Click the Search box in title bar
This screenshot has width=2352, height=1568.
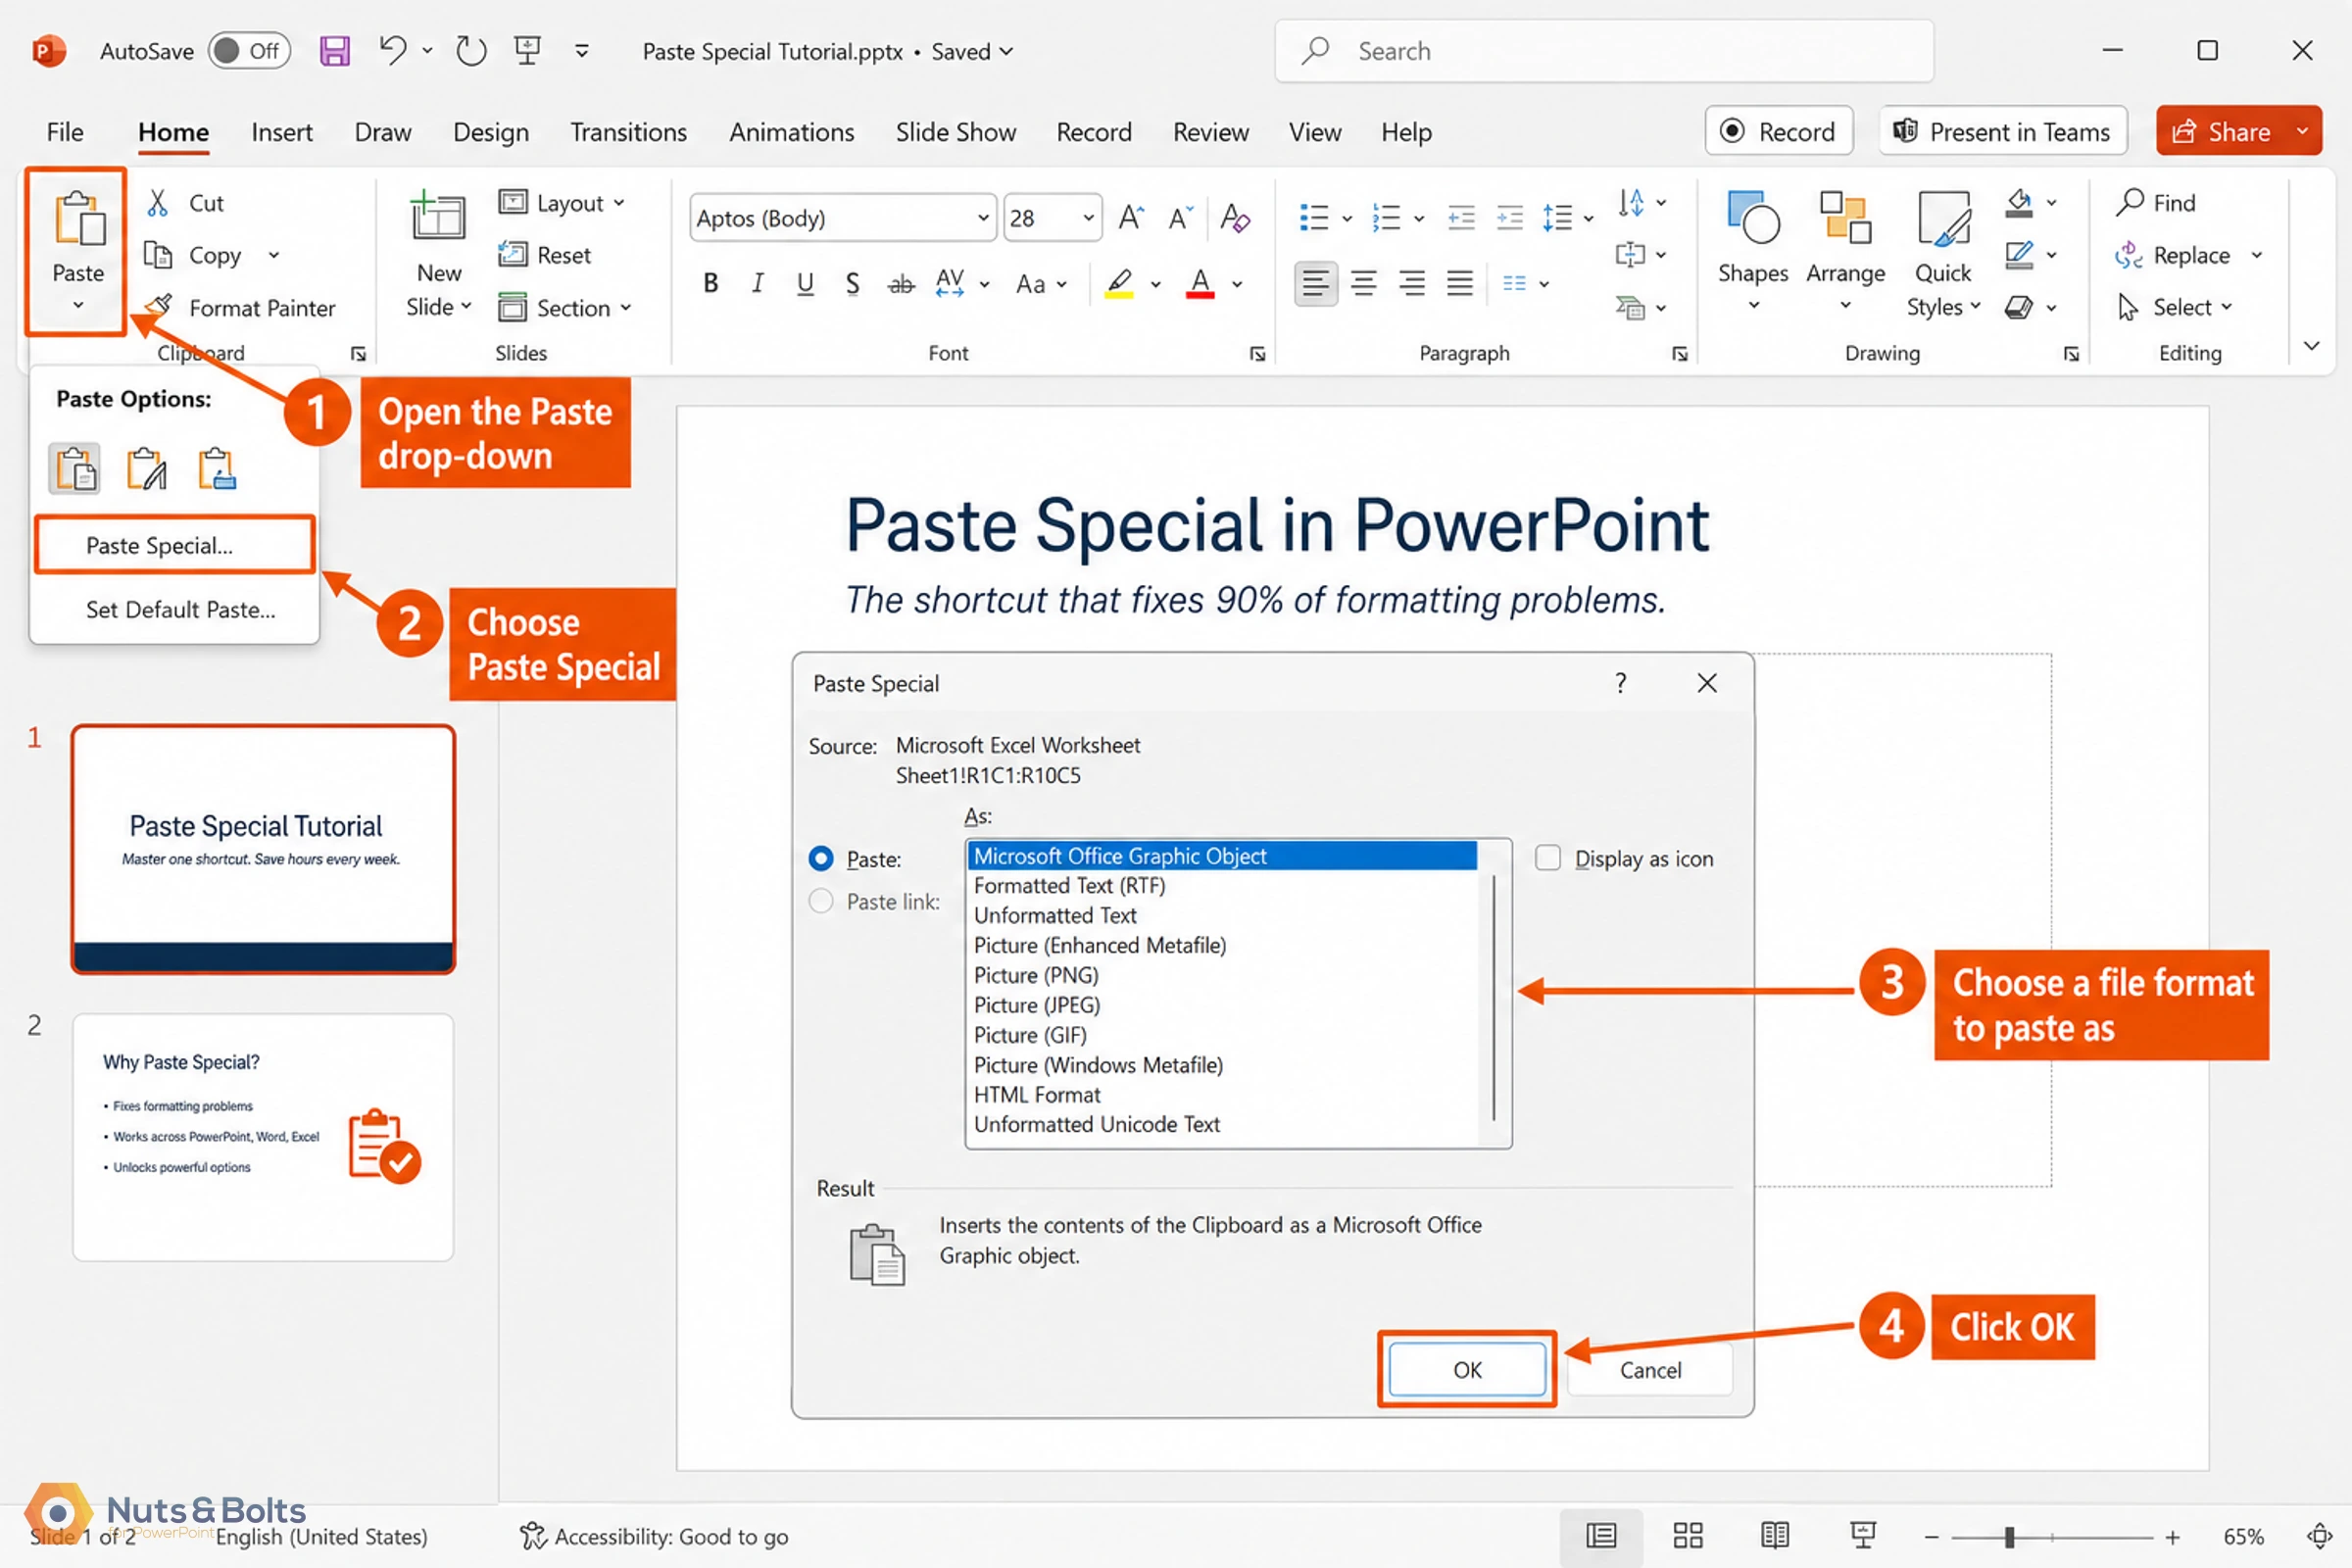[1604, 51]
